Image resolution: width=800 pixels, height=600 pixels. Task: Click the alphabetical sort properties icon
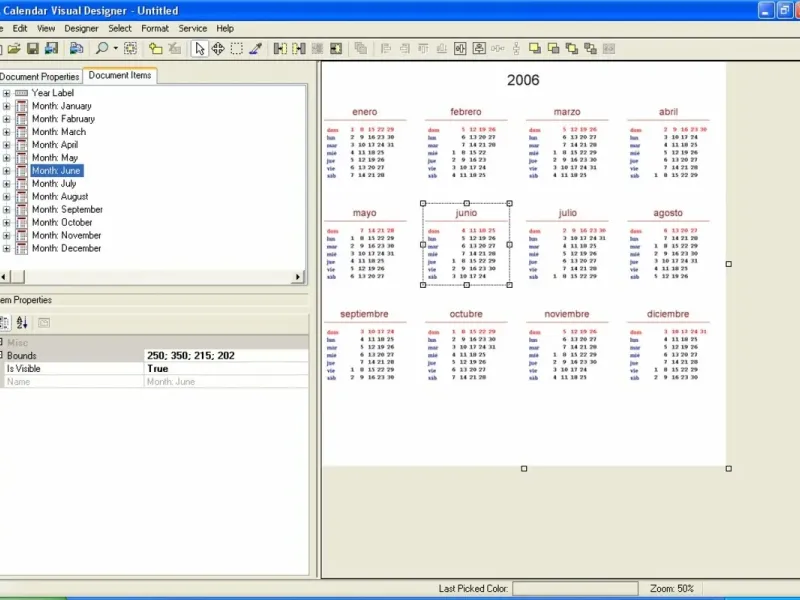(22, 322)
